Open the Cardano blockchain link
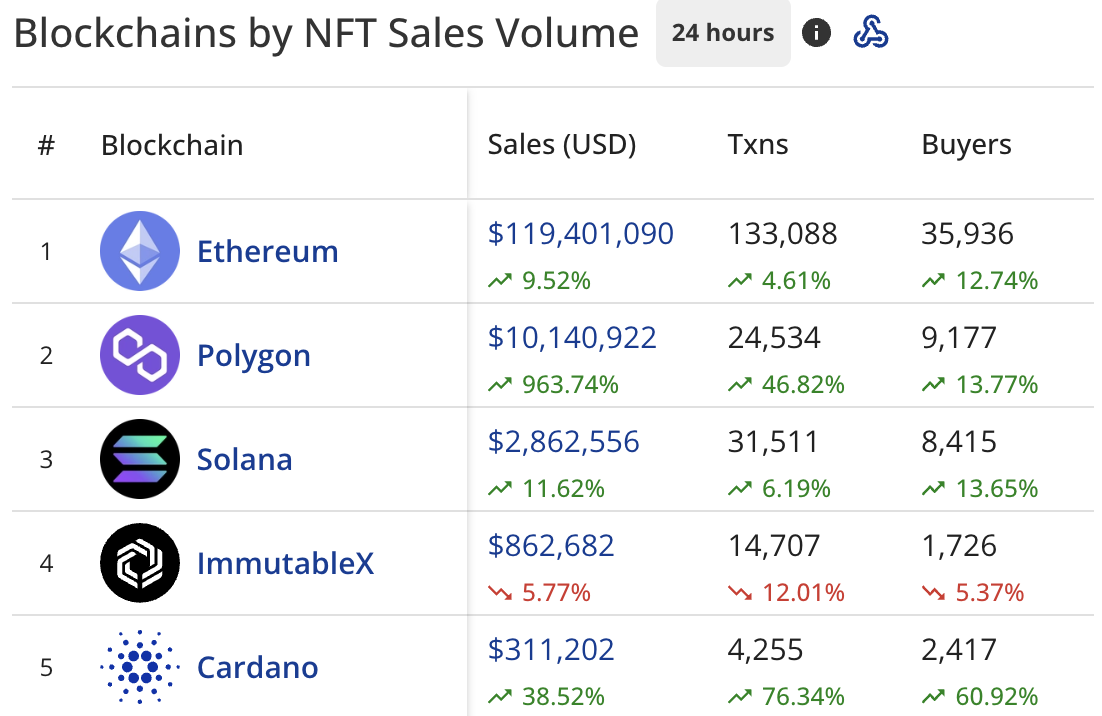Image resolution: width=1102 pixels, height=716 pixels. coord(257,668)
